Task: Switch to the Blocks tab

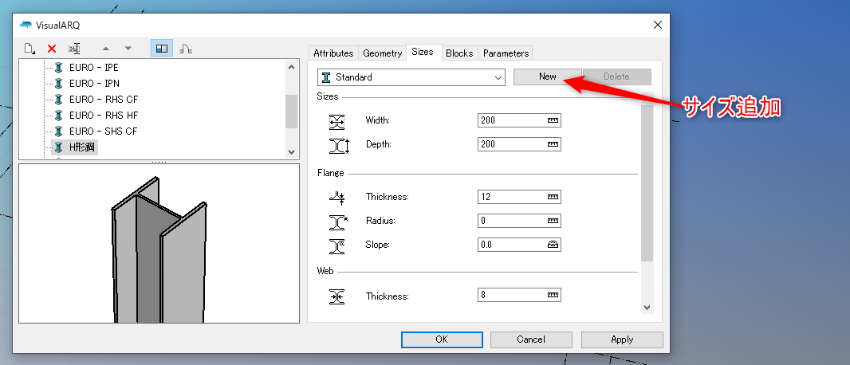Action: pos(459,53)
